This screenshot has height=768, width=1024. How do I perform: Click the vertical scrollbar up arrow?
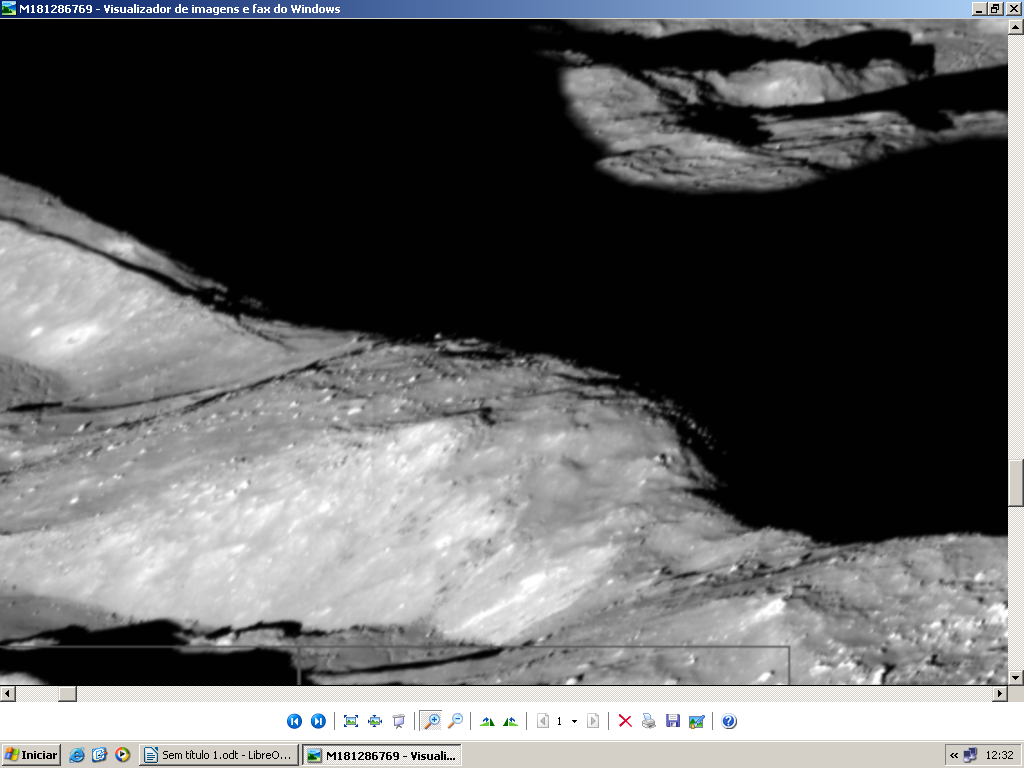pyautogui.click(x=1016, y=27)
